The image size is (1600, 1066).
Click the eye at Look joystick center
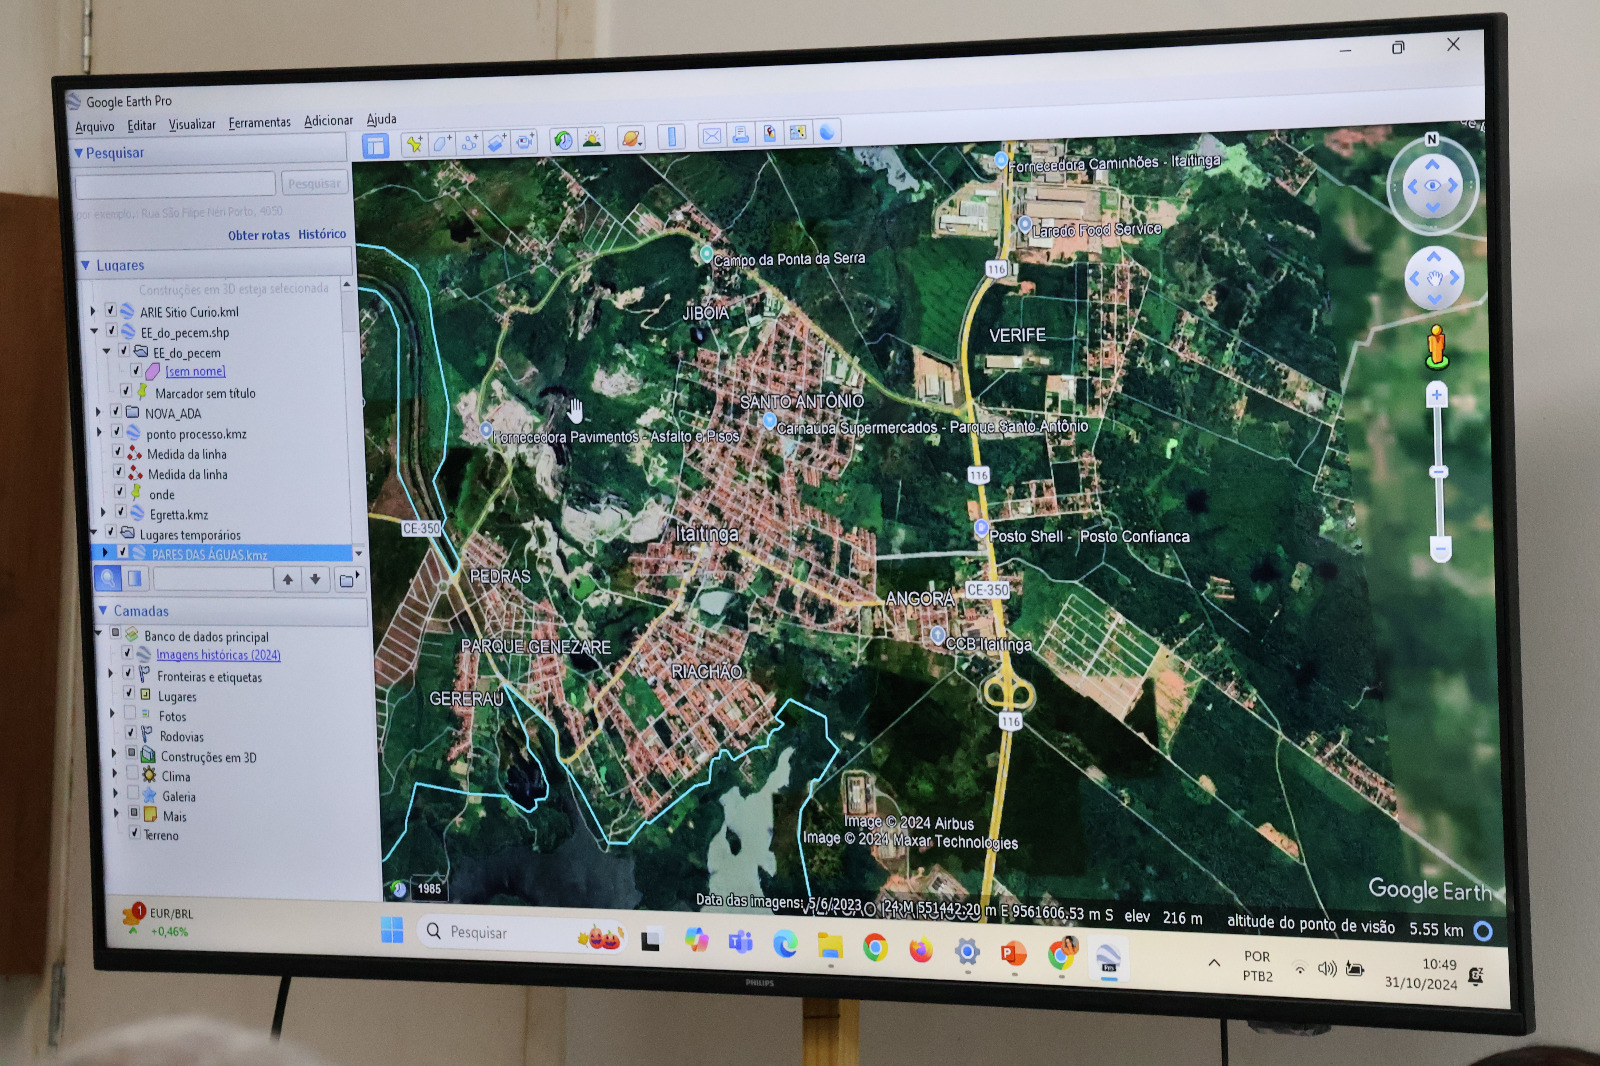tap(1432, 186)
